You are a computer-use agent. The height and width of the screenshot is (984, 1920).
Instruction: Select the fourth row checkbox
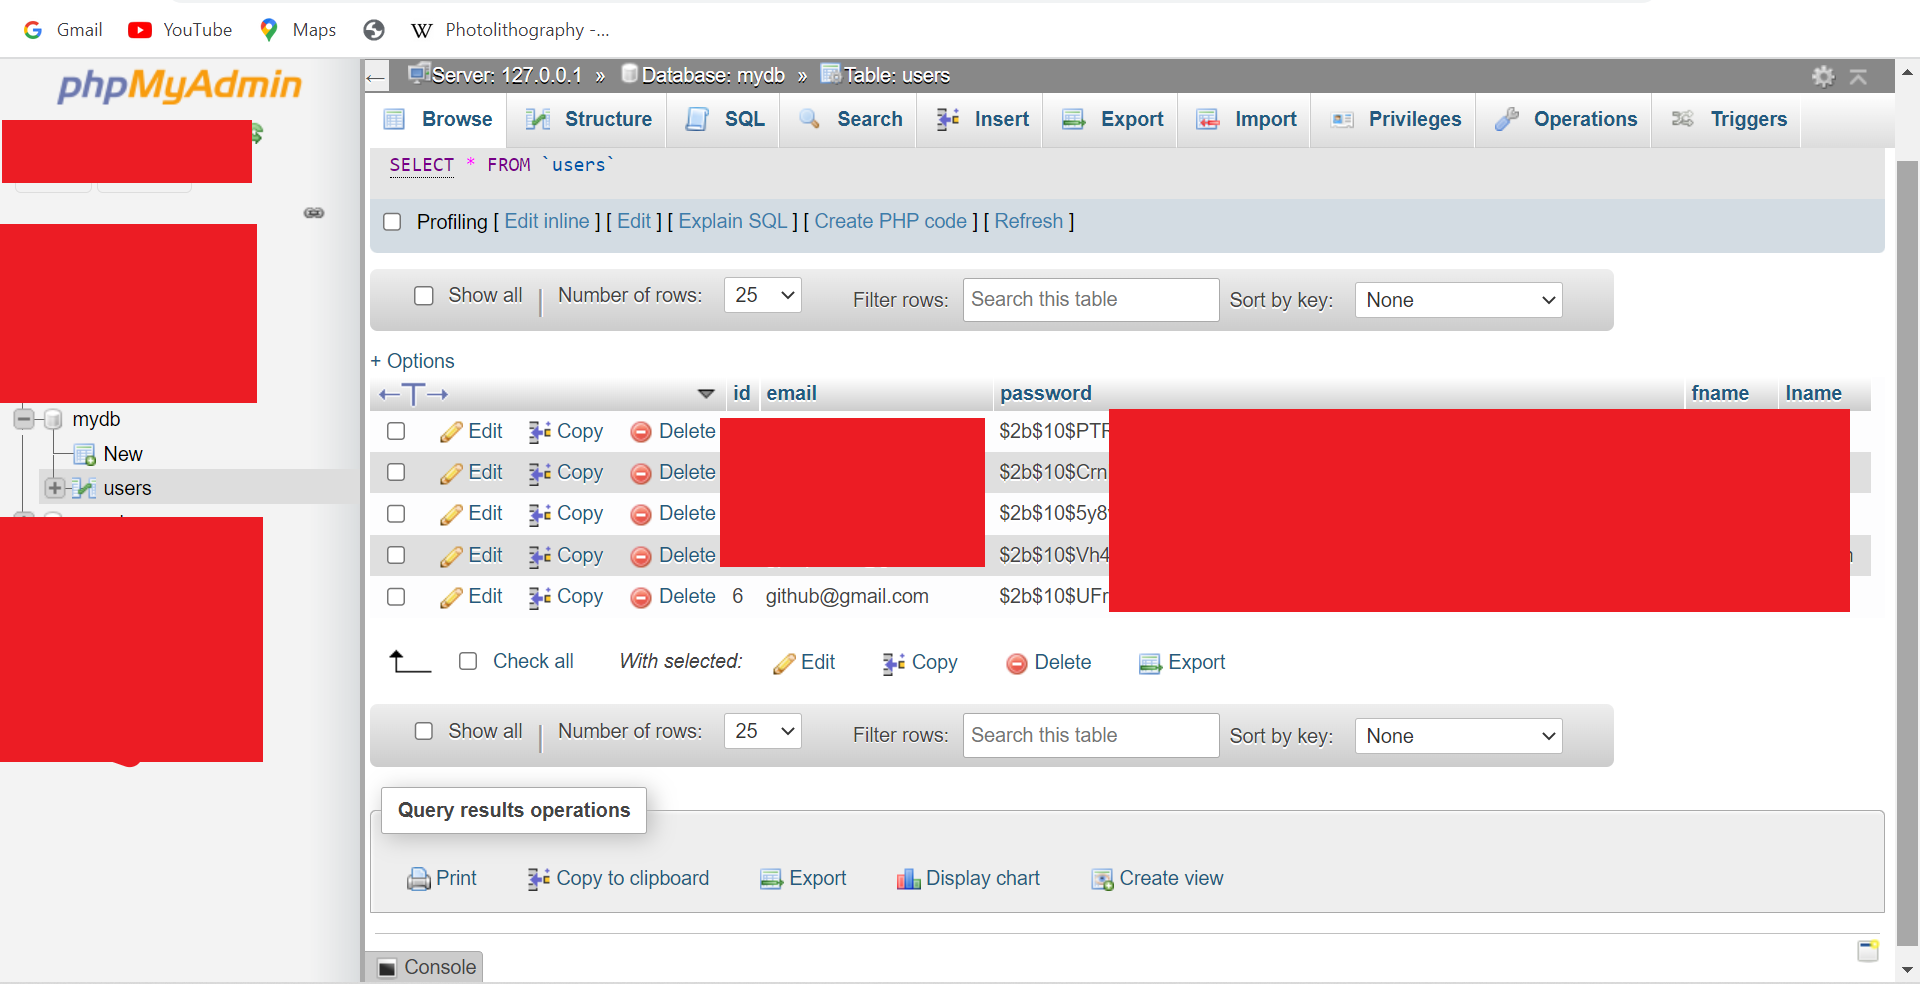[x=396, y=555]
